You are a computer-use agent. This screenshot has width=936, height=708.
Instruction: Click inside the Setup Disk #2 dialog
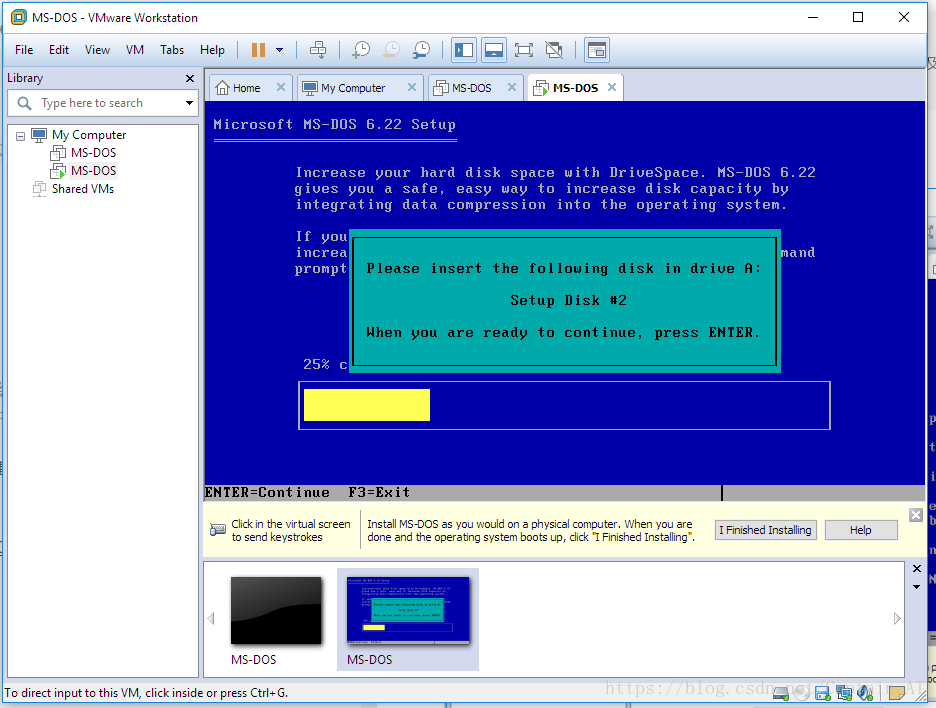[x=565, y=301]
